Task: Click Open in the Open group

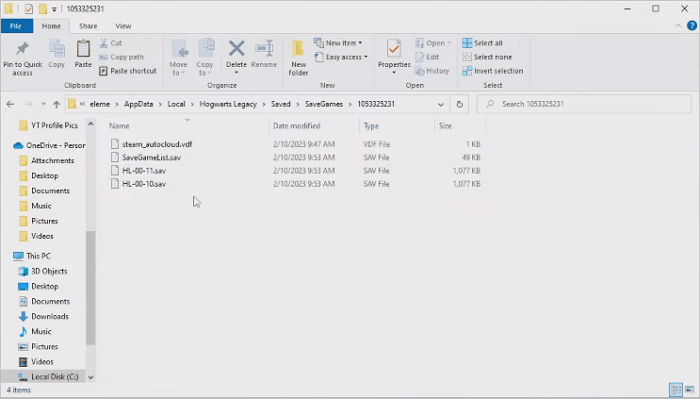Action: pos(433,43)
